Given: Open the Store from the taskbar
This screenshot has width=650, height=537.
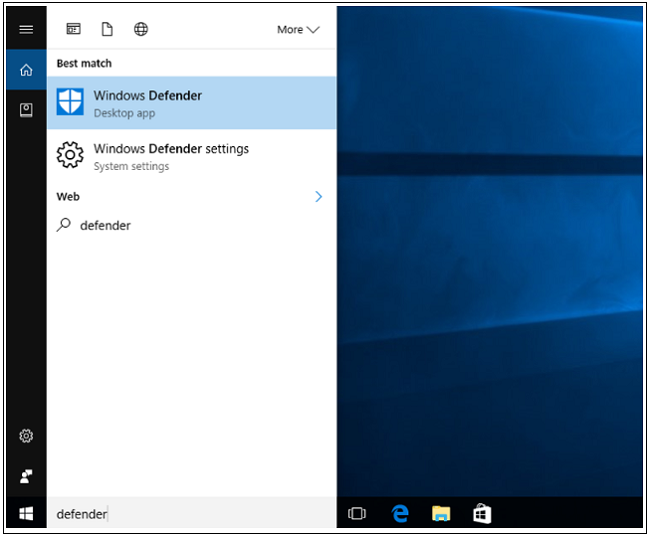Looking at the screenshot, I should tap(482, 513).
